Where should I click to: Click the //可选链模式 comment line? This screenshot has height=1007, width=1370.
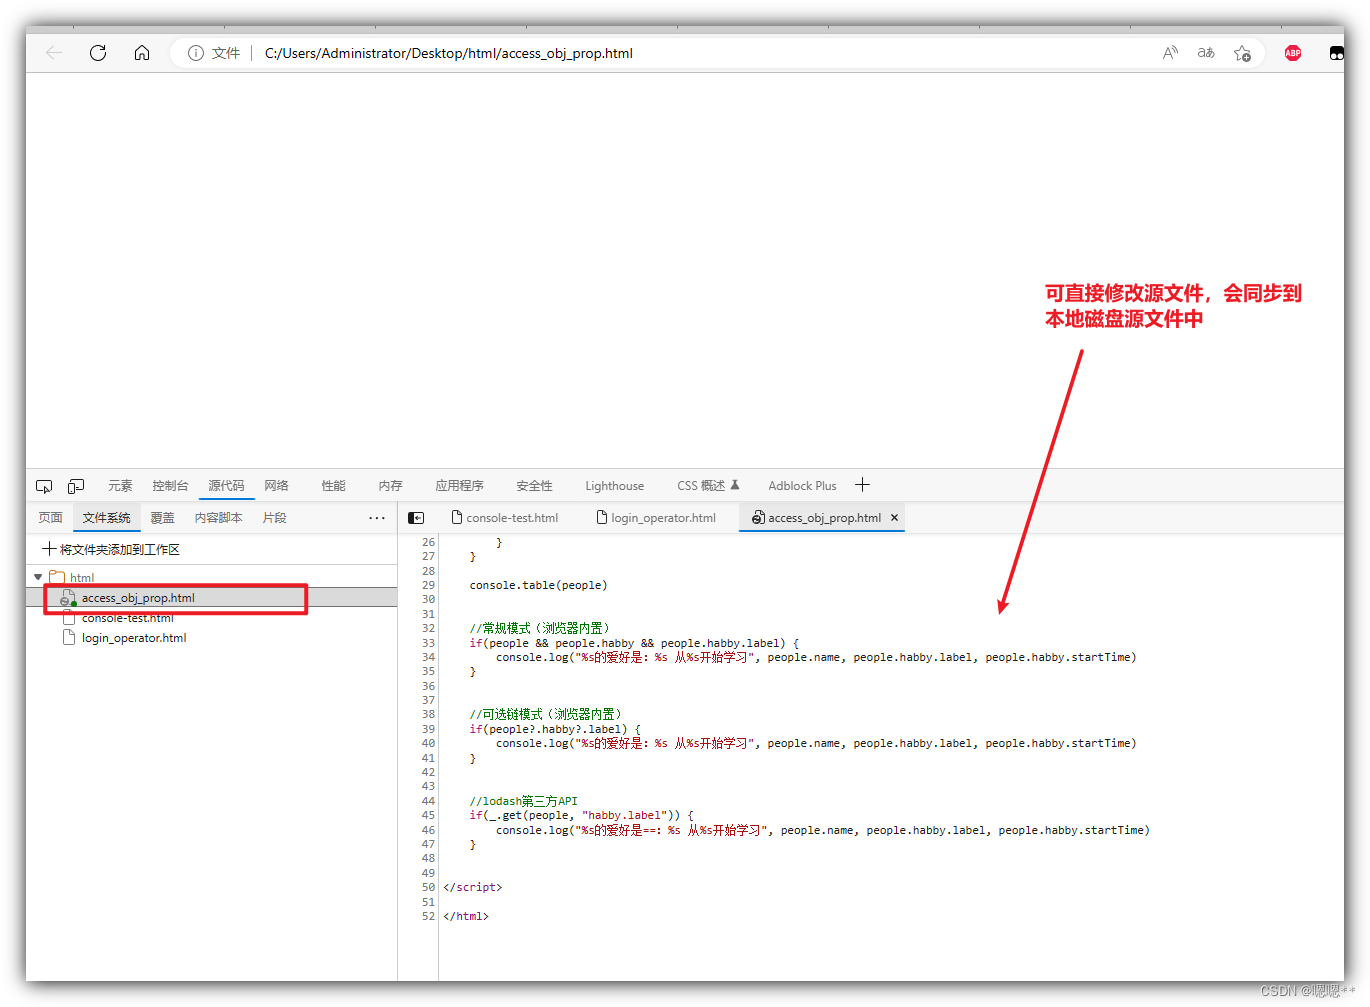point(546,714)
